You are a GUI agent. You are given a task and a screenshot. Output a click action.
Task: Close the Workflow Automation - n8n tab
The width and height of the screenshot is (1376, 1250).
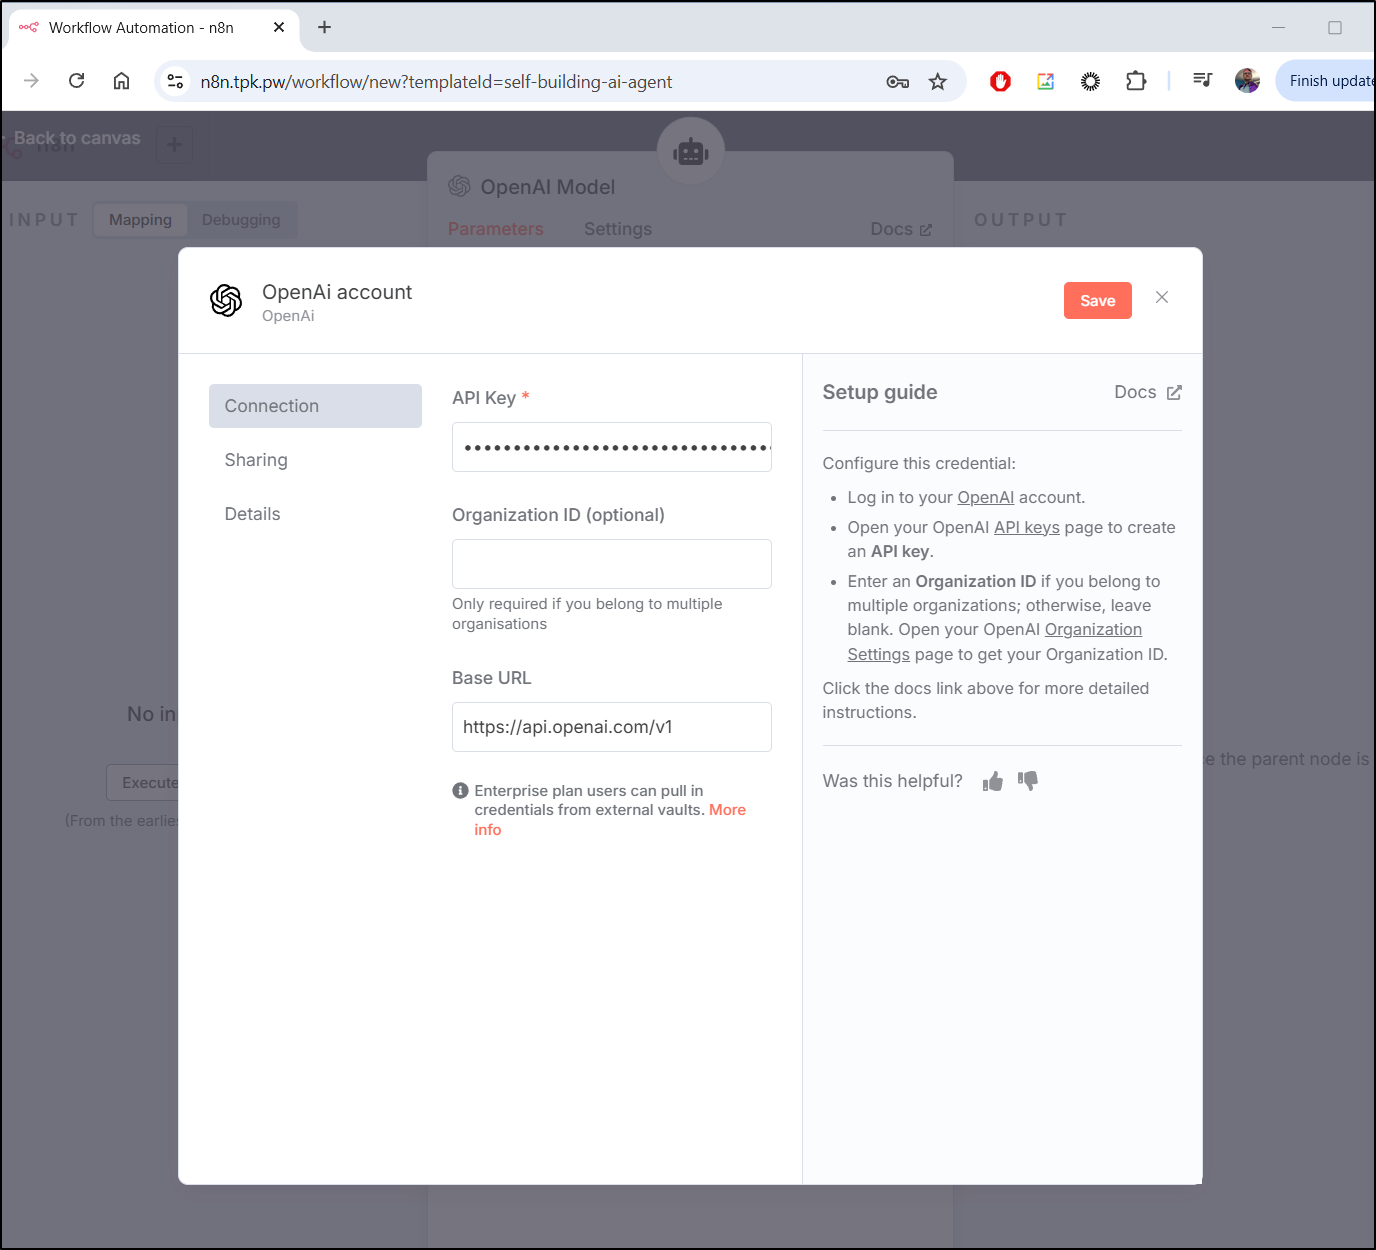tap(279, 27)
